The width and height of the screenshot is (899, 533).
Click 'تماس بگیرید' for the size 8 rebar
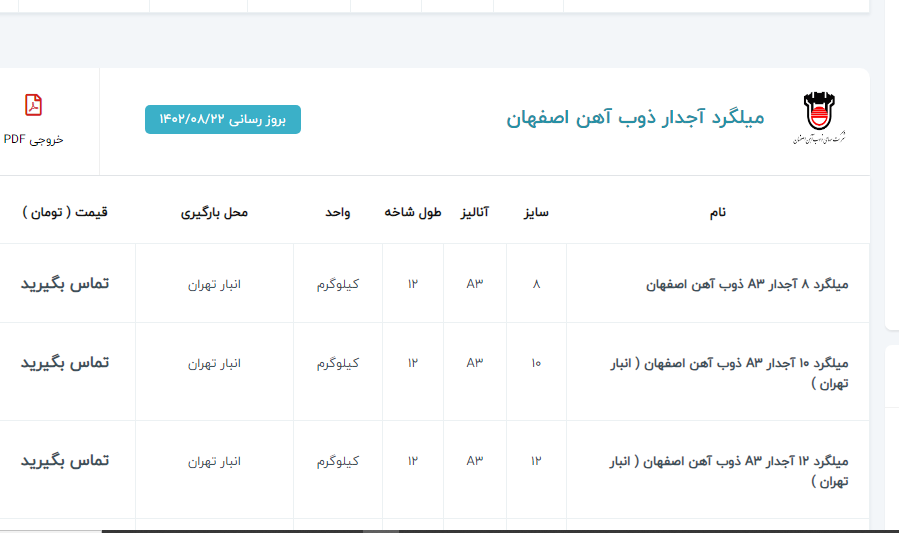(65, 284)
